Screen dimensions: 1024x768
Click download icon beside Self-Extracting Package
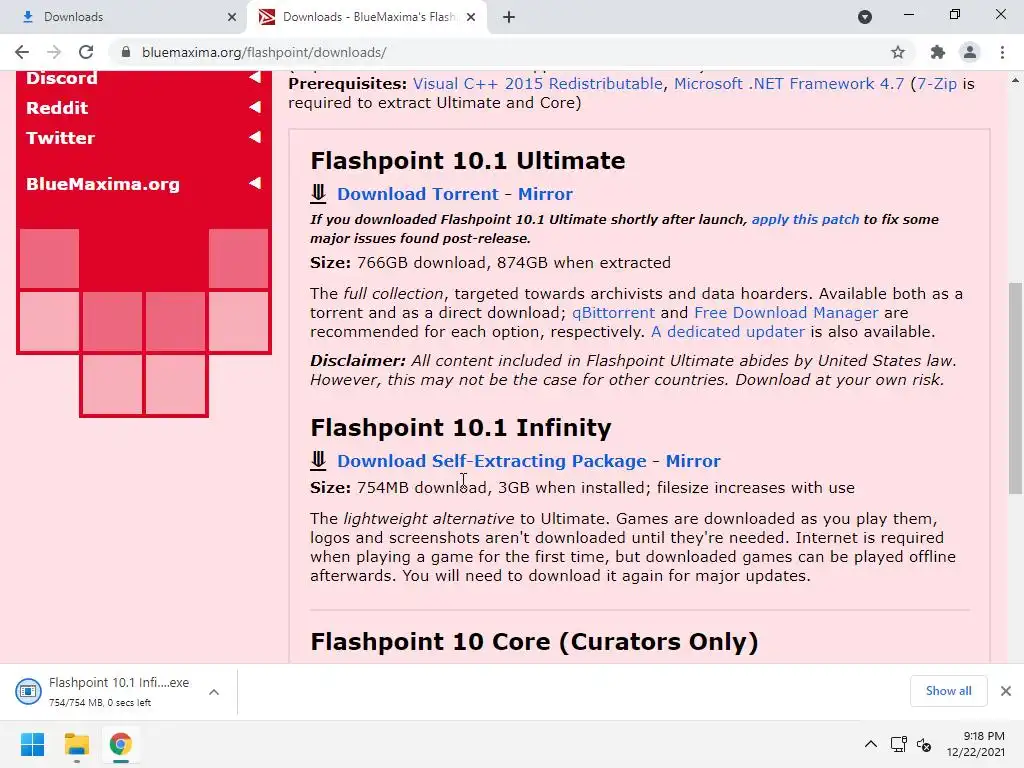pos(318,460)
